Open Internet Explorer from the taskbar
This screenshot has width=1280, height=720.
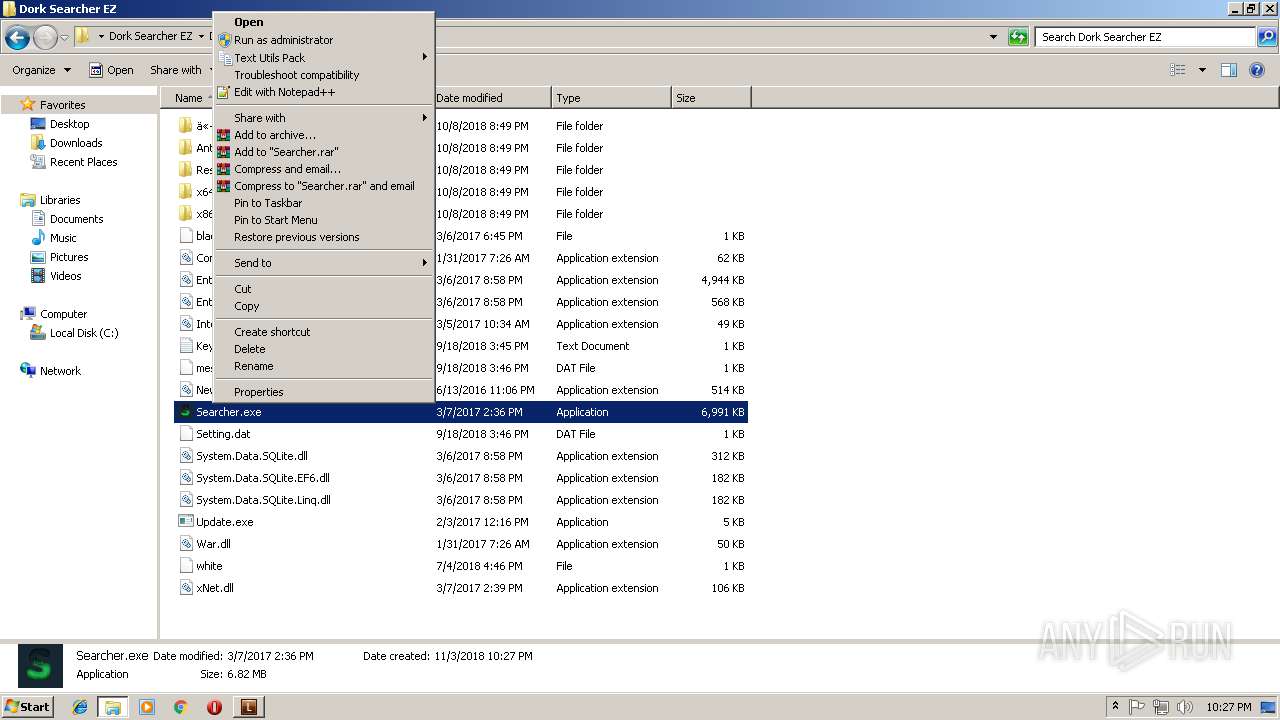[80, 707]
